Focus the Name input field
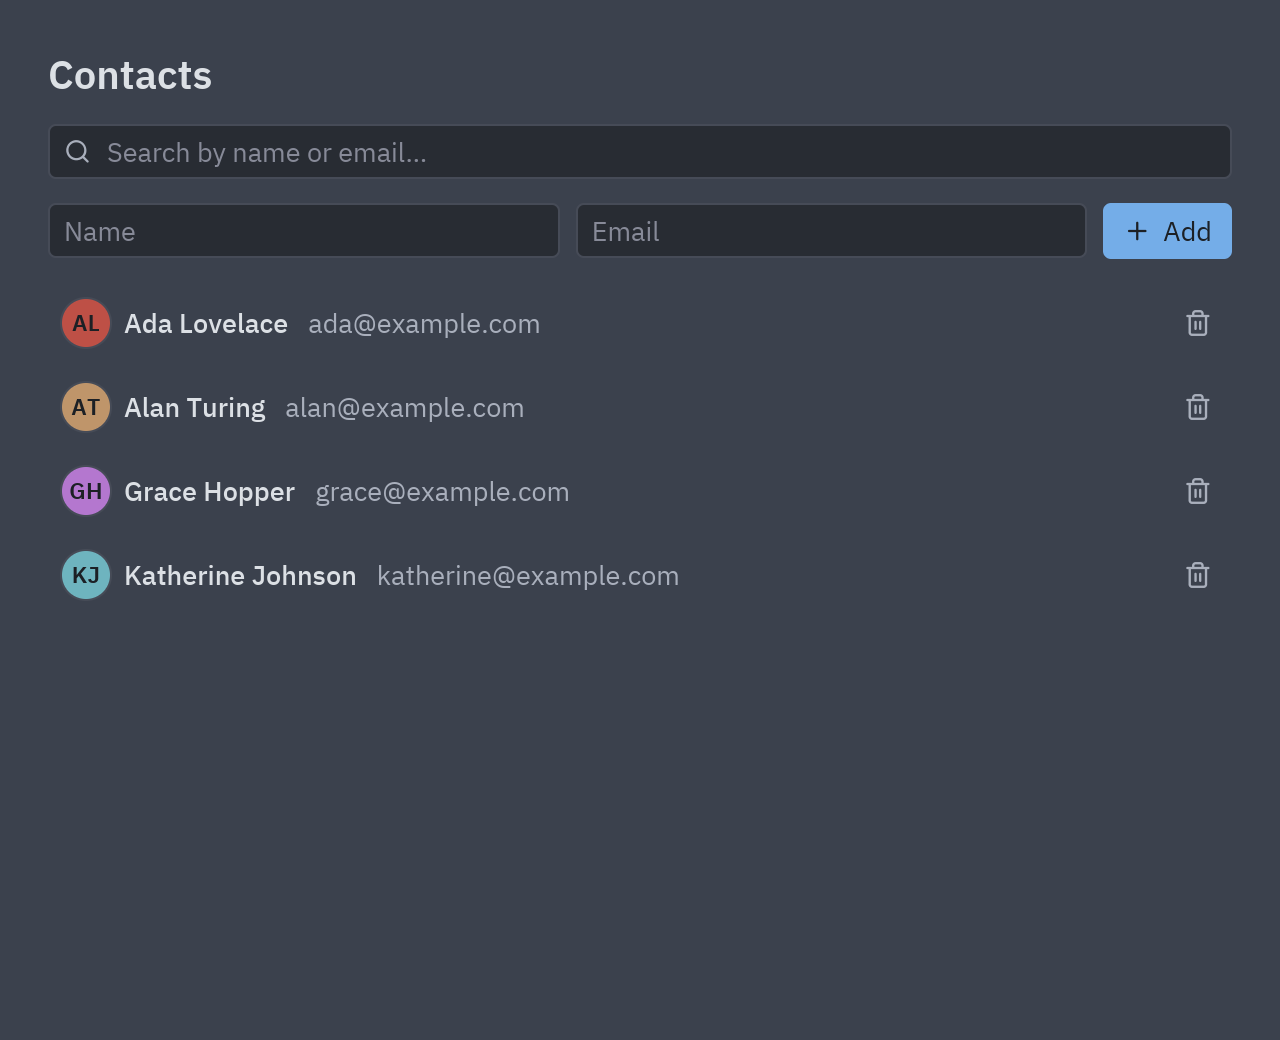The image size is (1280, 1040). click(304, 231)
